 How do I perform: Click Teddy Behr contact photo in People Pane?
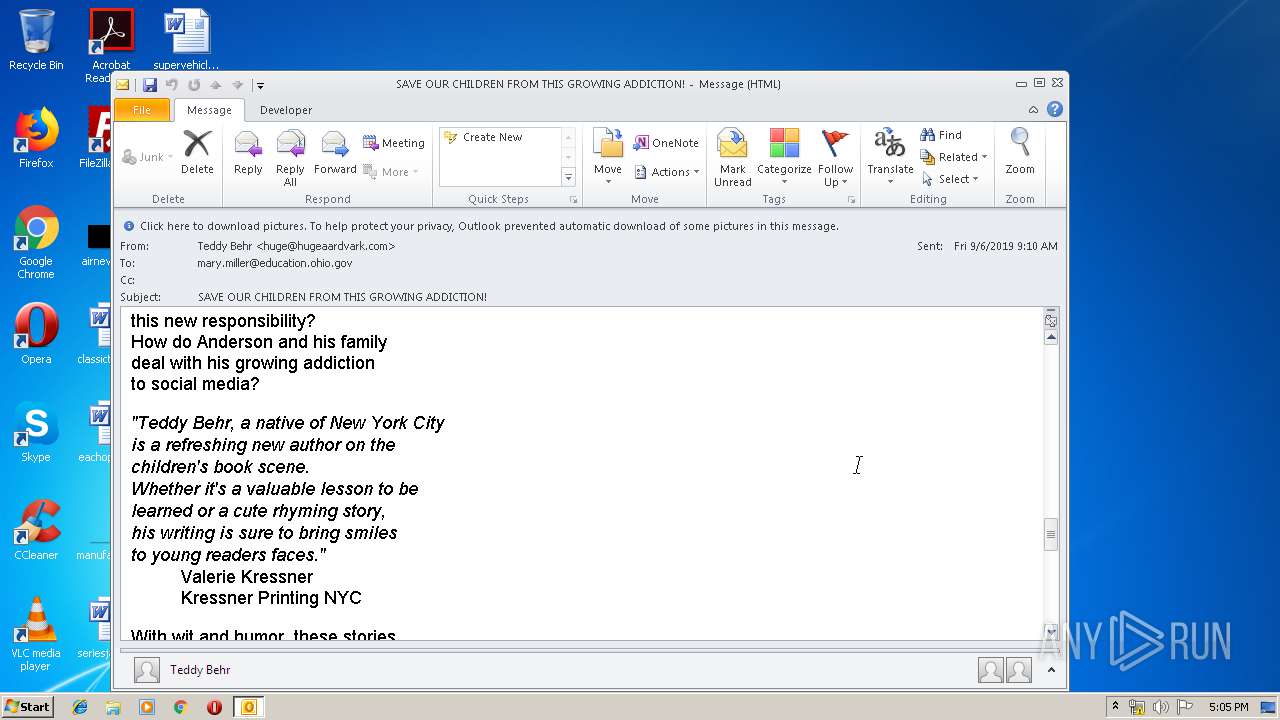click(x=147, y=670)
